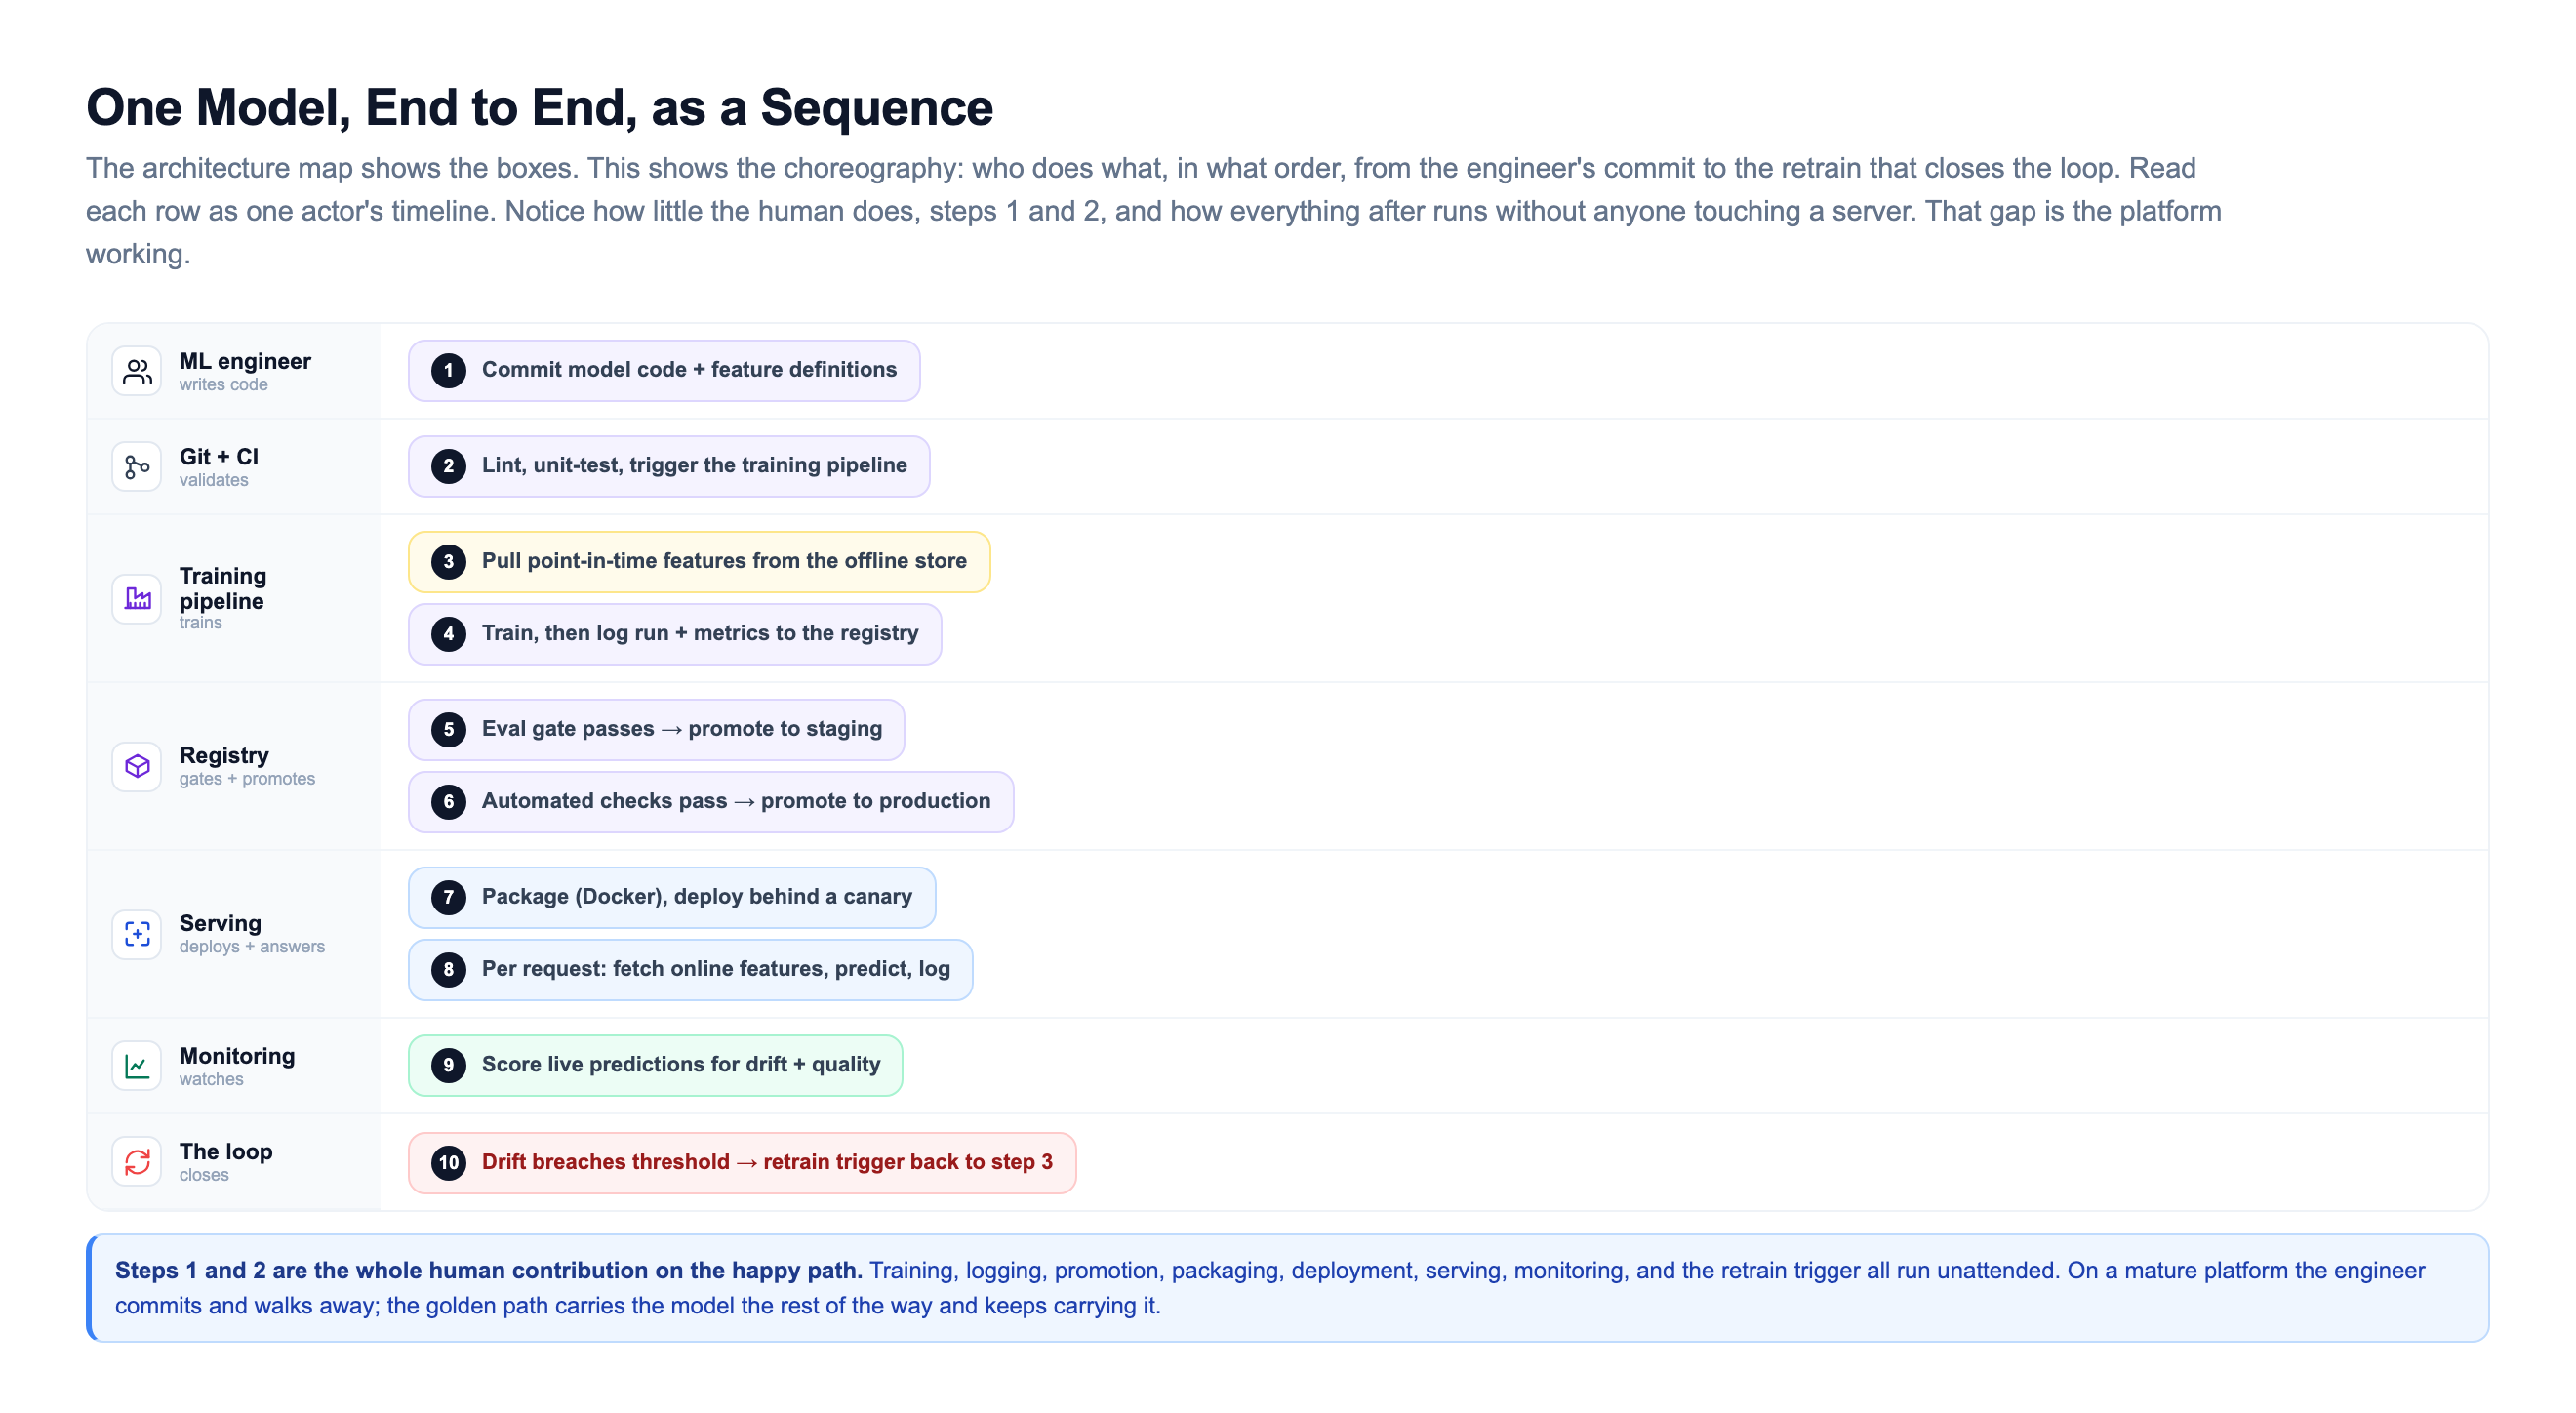Select step 9 Score live predictions chip
This screenshot has height=1413, width=2576.
tap(655, 1066)
